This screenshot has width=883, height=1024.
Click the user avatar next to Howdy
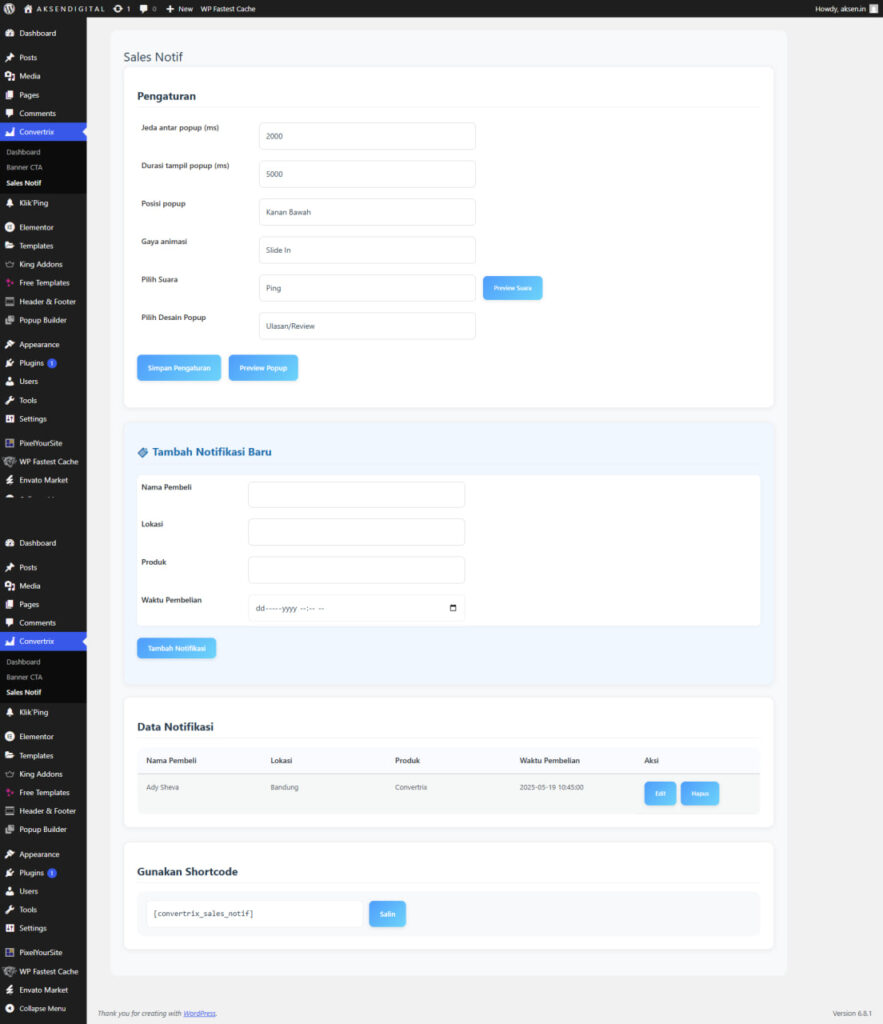click(874, 8)
